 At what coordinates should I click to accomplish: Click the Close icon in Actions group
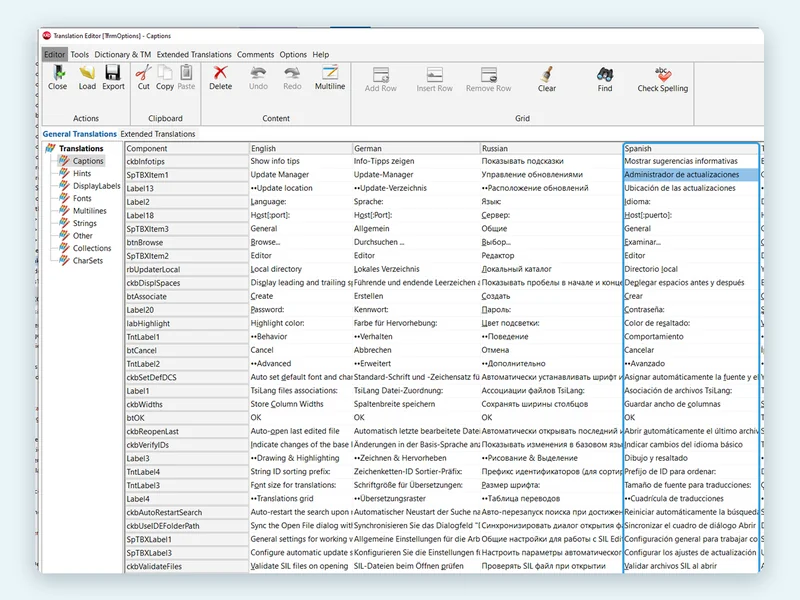(x=58, y=73)
